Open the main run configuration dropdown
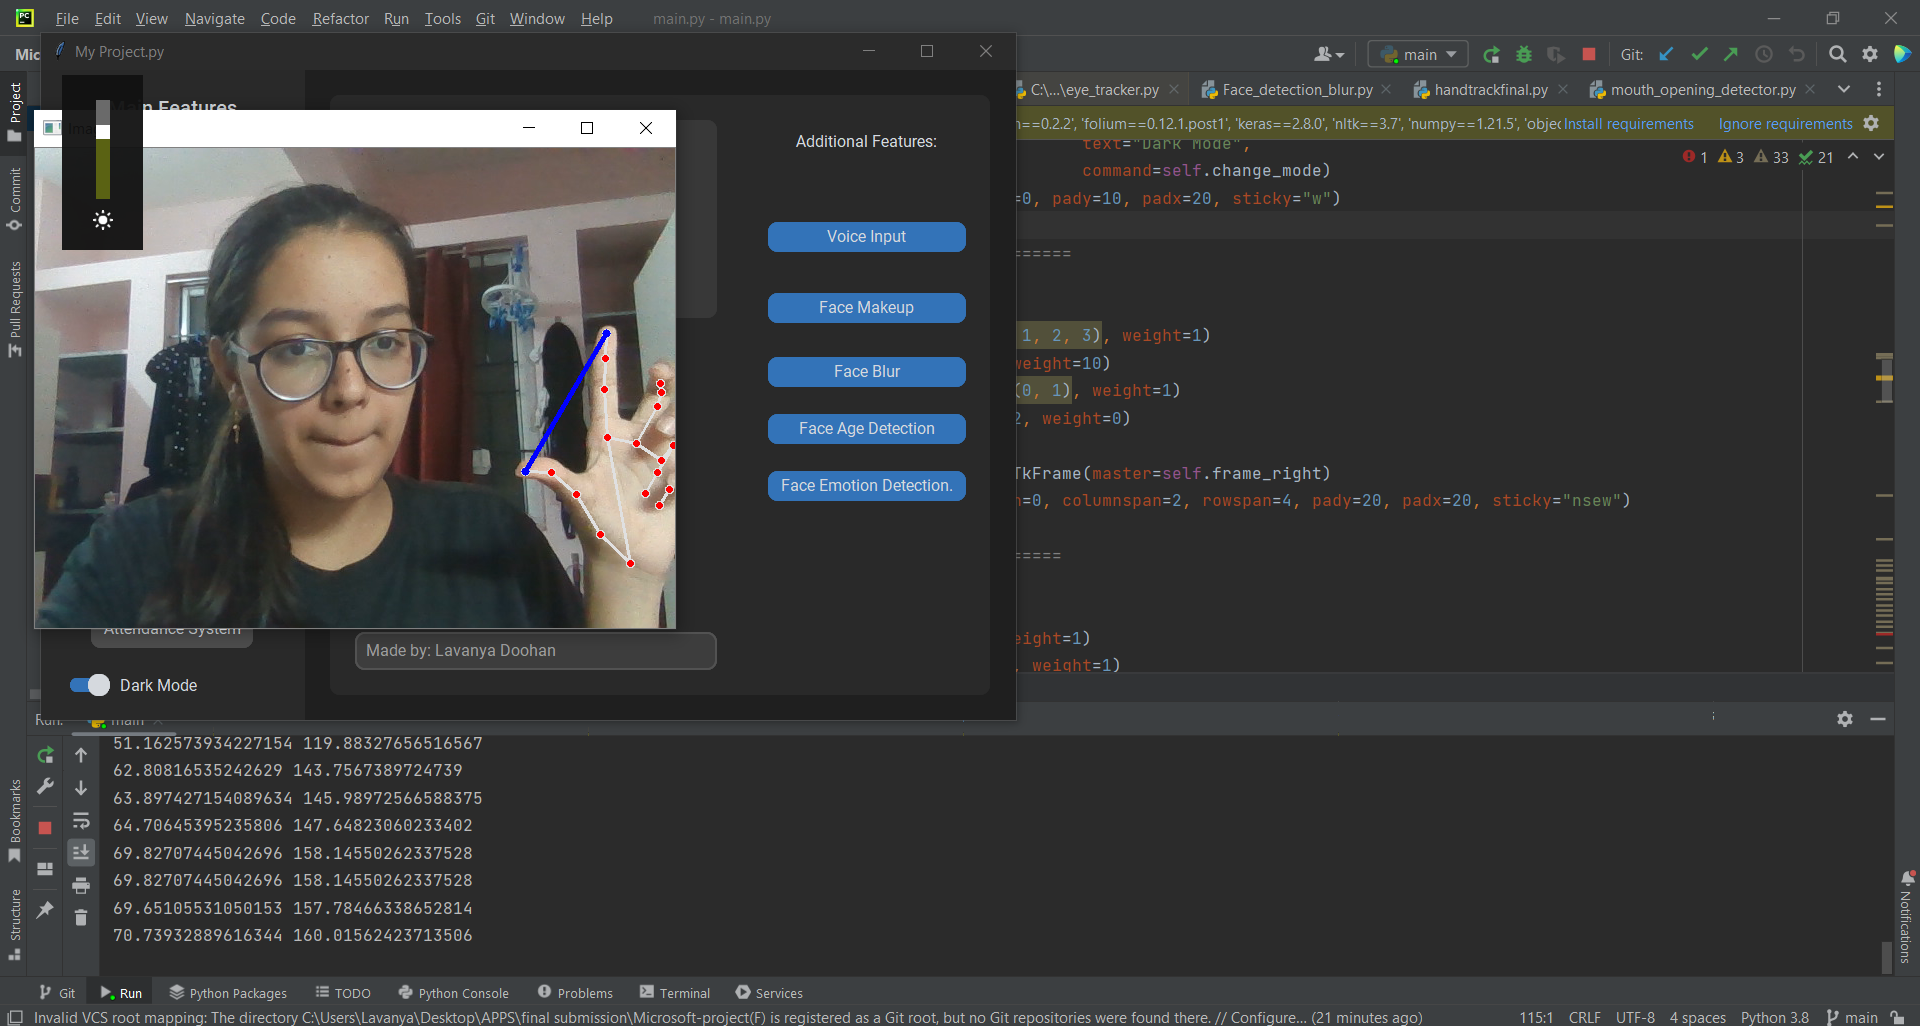Screen dimensions: 1920x1026 [1417, 54]
